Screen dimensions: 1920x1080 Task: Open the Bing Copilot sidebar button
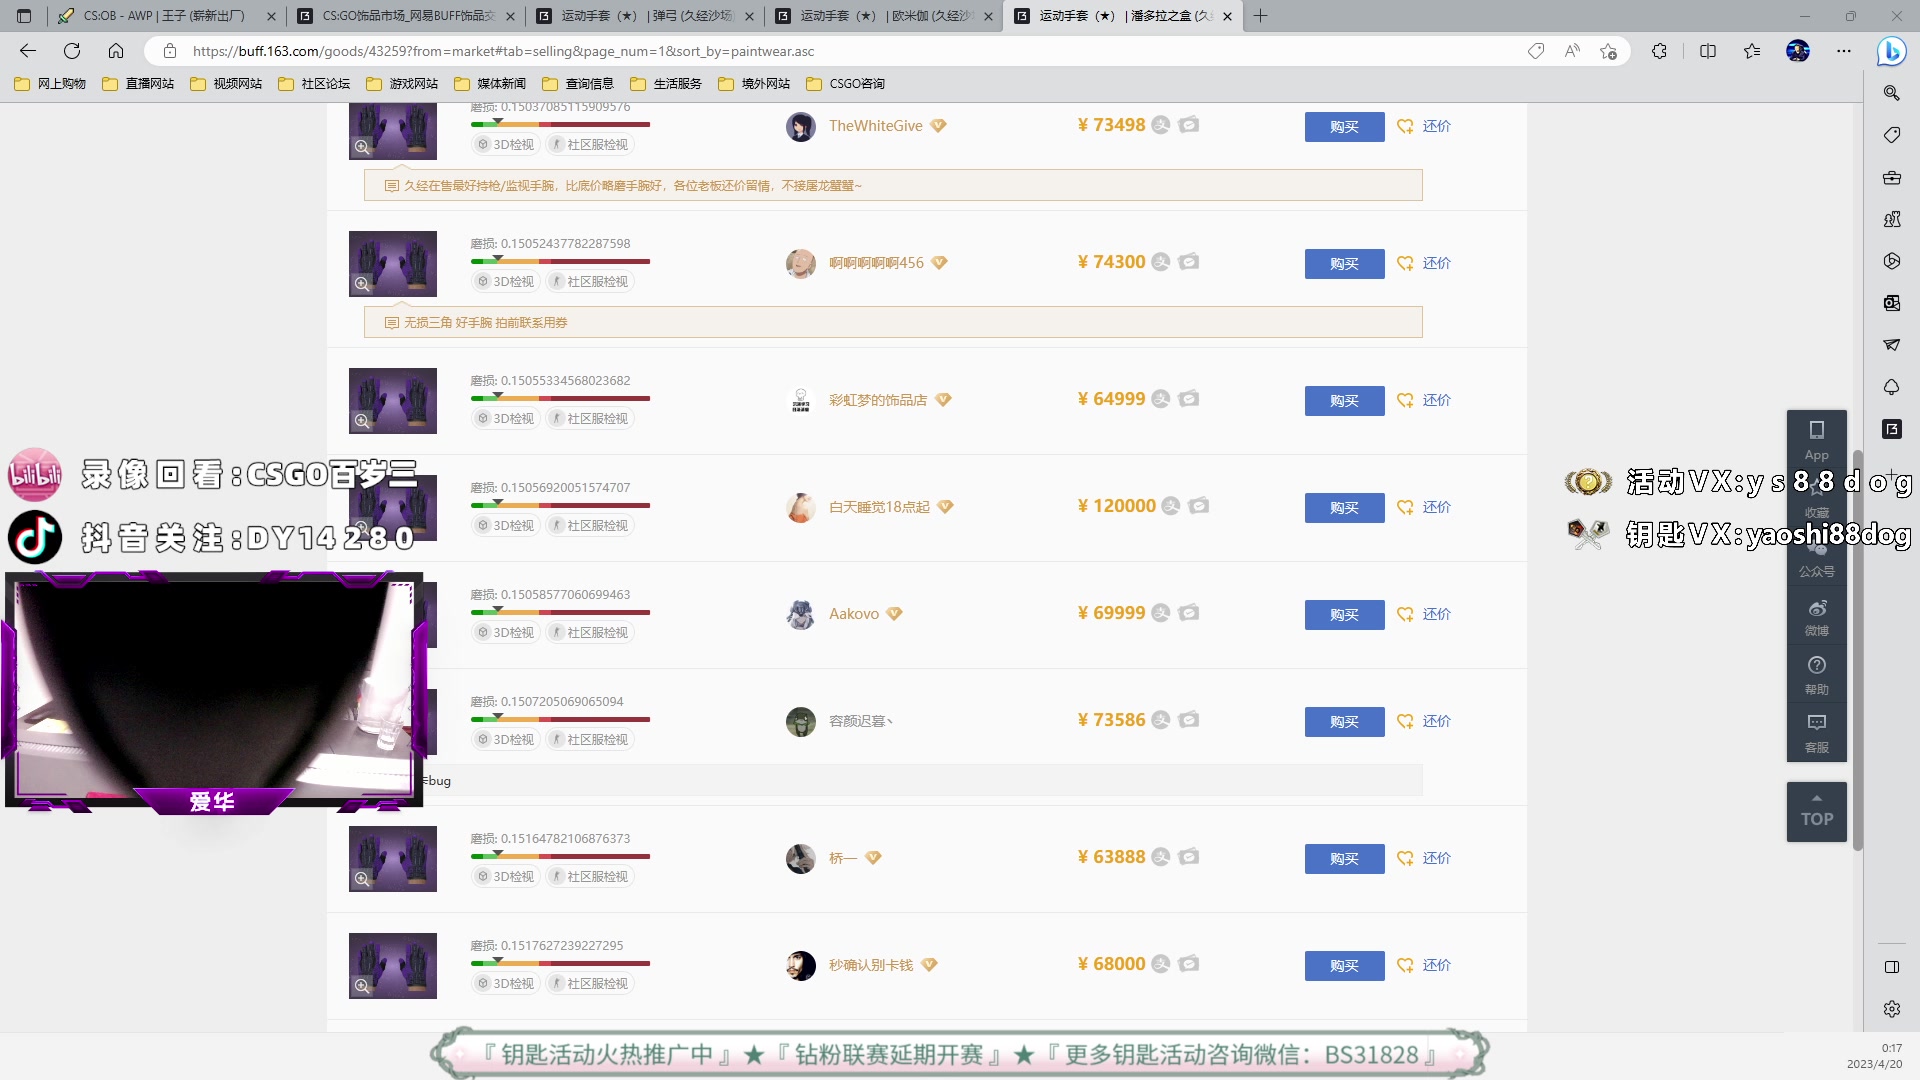[1891, 51]
